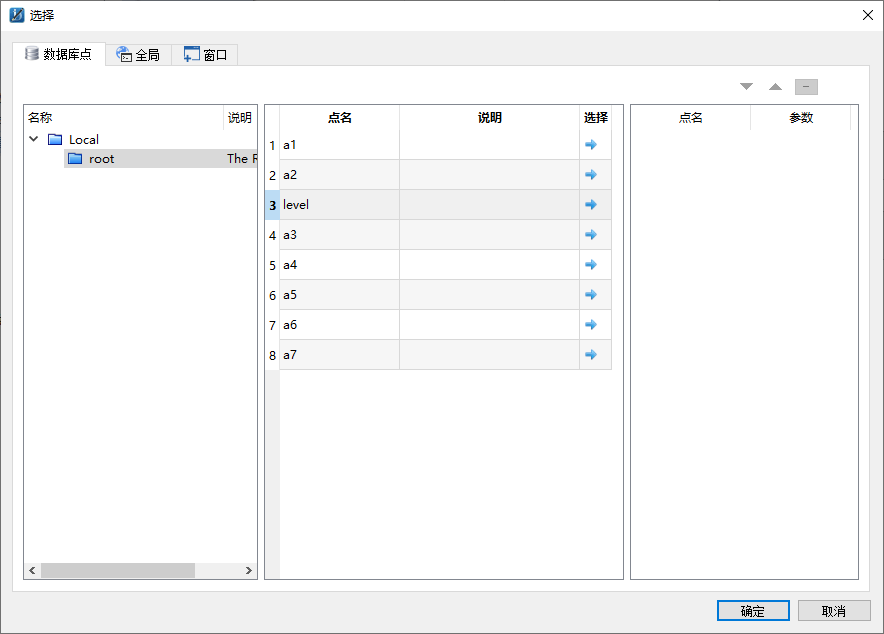
Task: Click the select arrow for point a2
Action: click(591, 175)
